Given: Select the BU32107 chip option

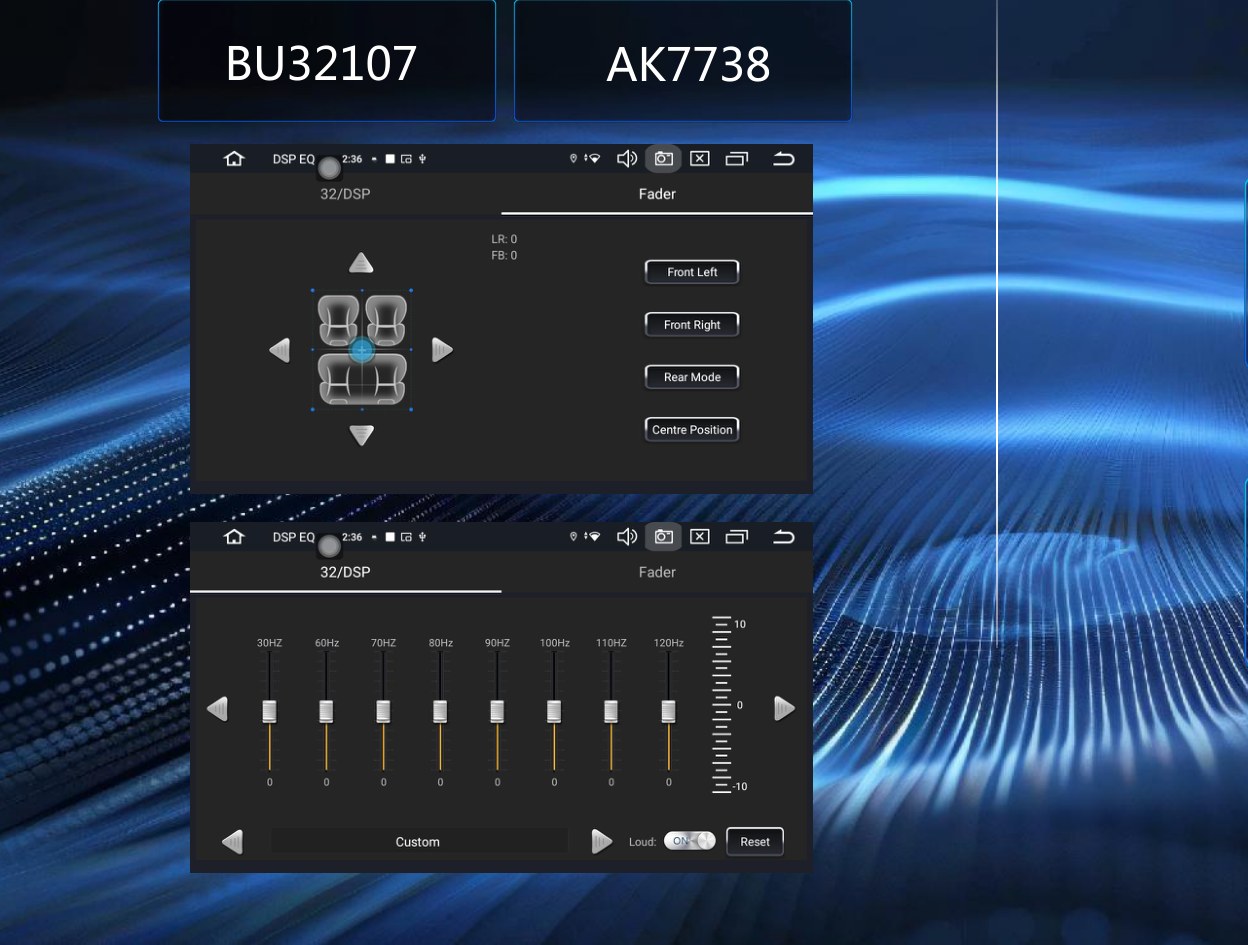Looking at the screenshot, I should [x=327, y=60].
